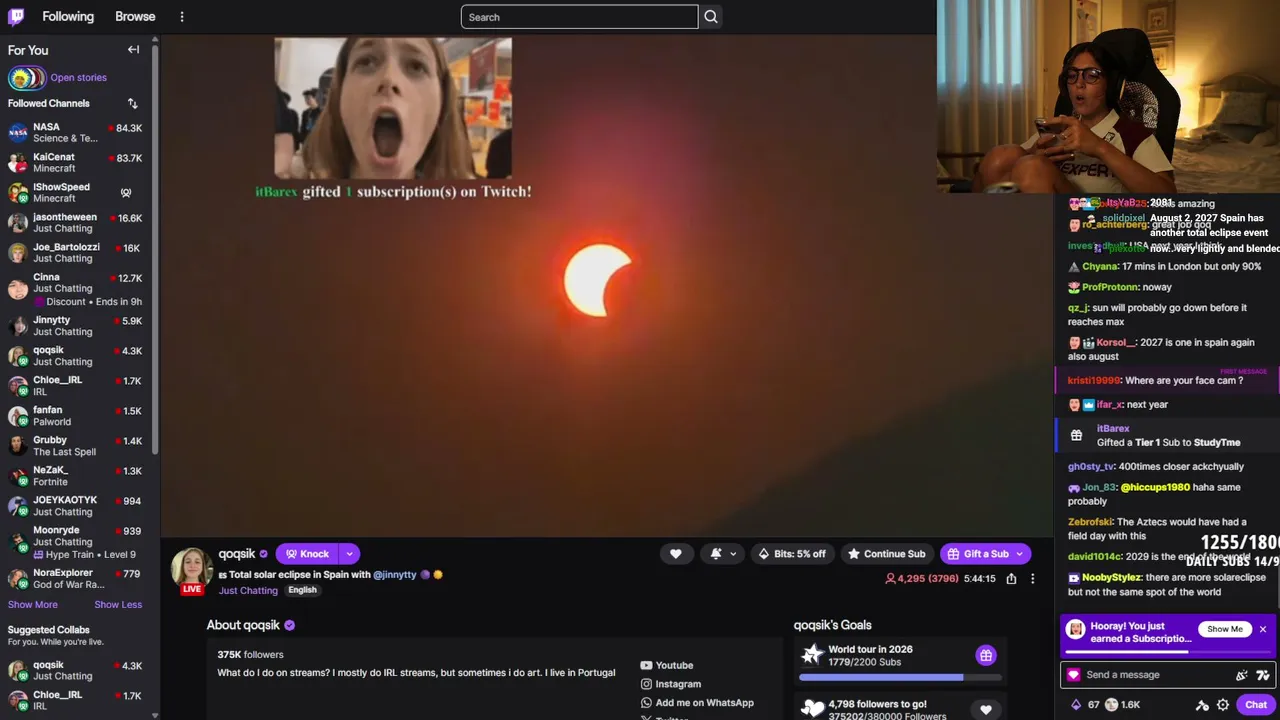Open the Cinna channel in the sidebar
Screen dimensions: 1280x720
tap(75, 289)
